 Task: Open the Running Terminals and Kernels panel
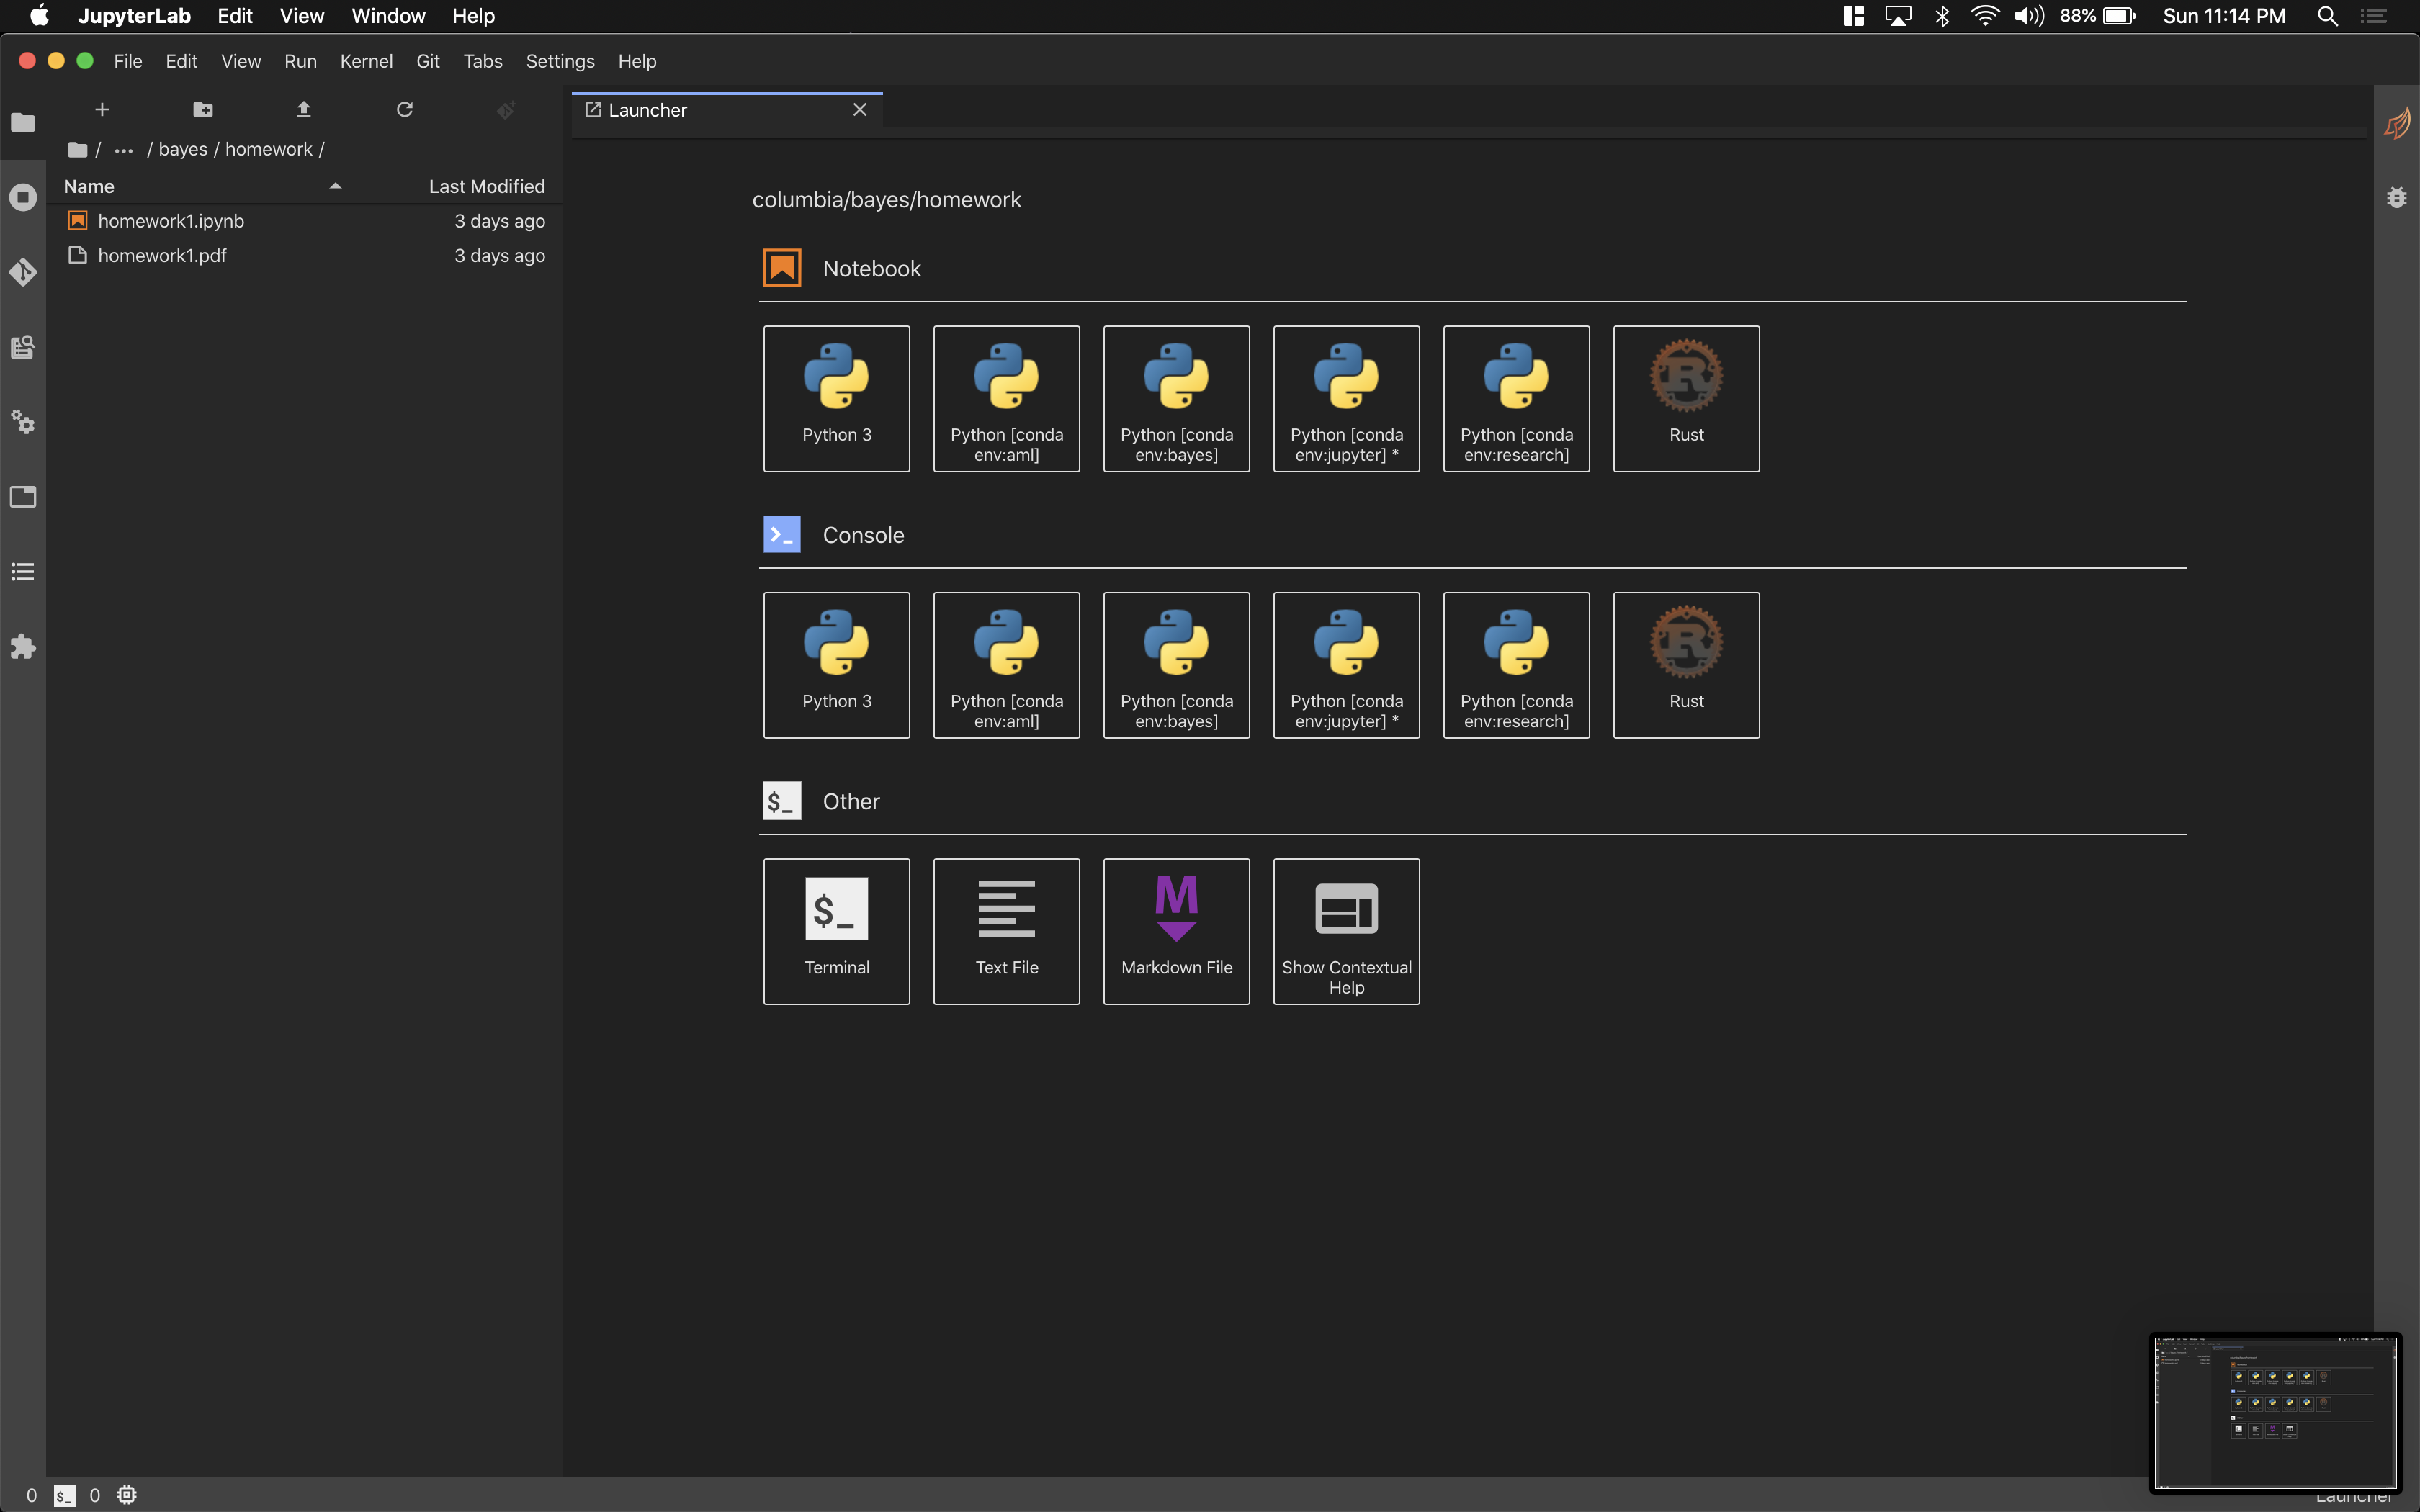coord(23,197)
